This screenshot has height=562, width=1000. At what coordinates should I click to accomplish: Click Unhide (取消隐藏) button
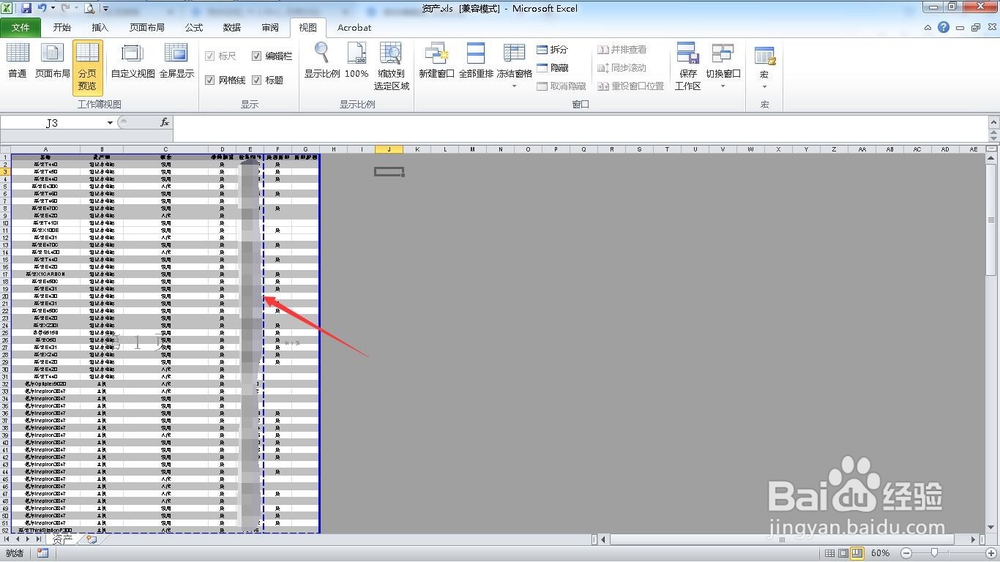coord(561,86)
